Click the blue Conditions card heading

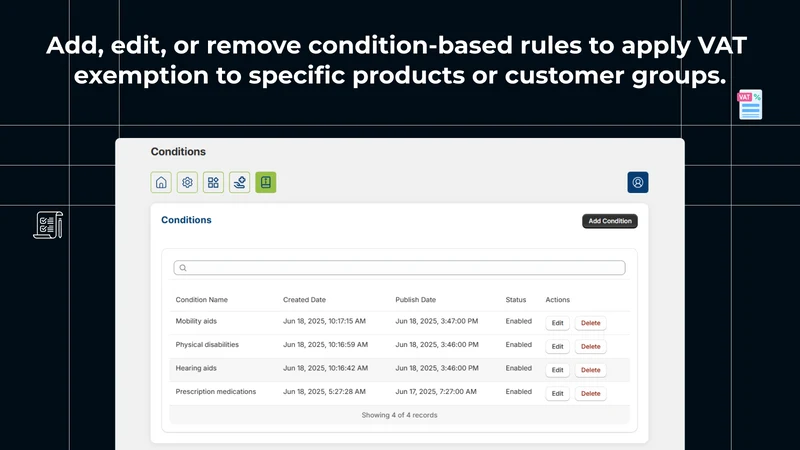pos(186,220)
